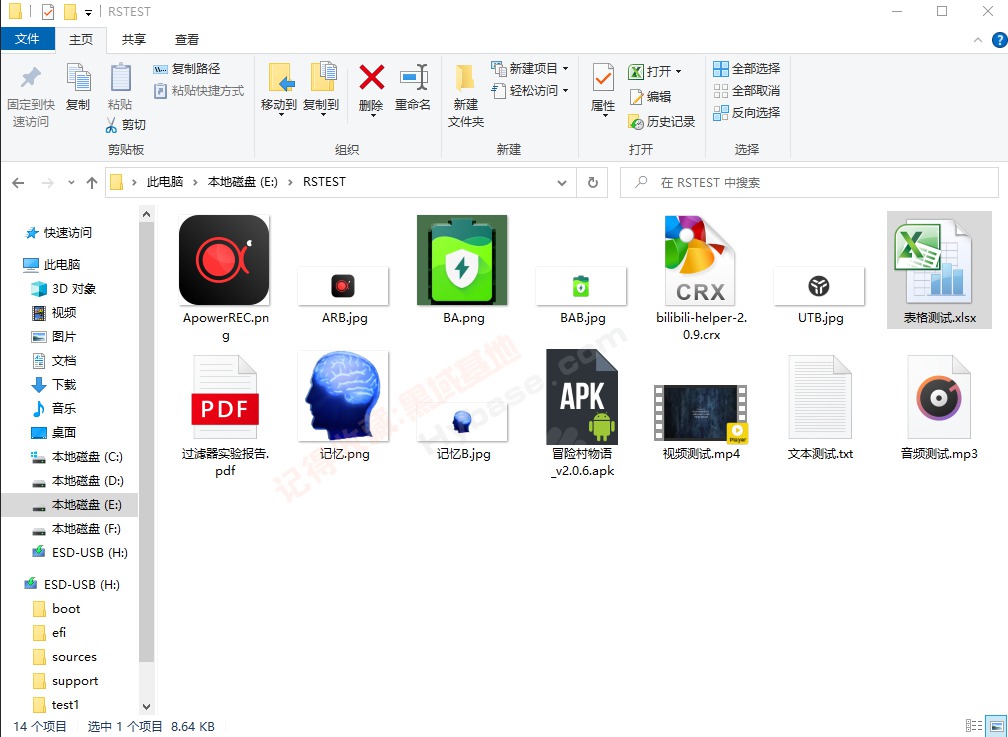Click Paste shortcut (粘贴快捷方式)
This screenshot has height=737, width=1008.
click(x=199, y=91)
